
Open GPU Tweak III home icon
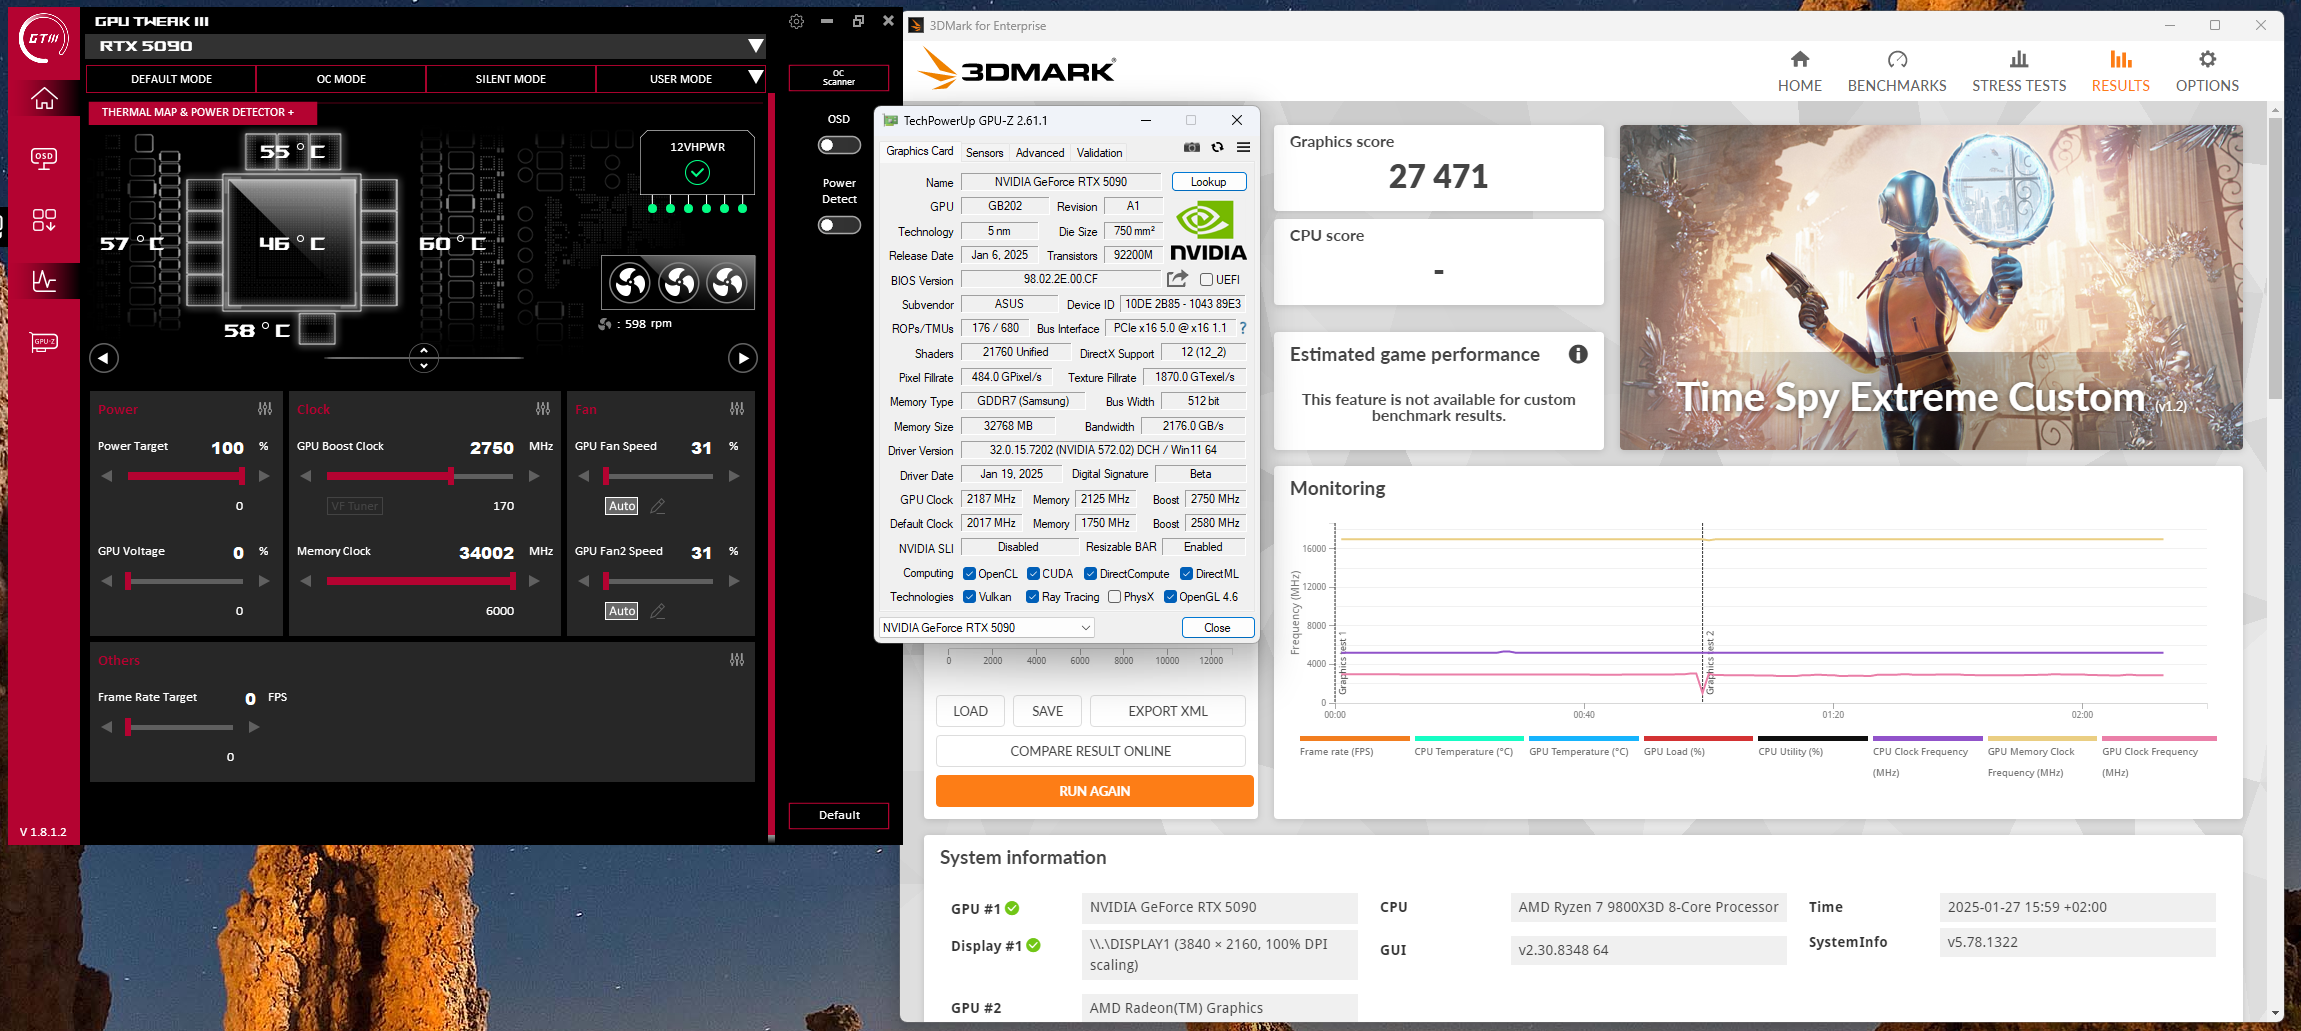tap(44, 99)
